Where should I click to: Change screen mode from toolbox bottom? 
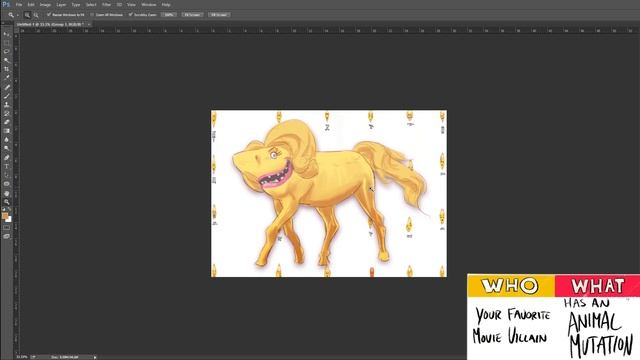pyautogui.click(x=6, y=236)
